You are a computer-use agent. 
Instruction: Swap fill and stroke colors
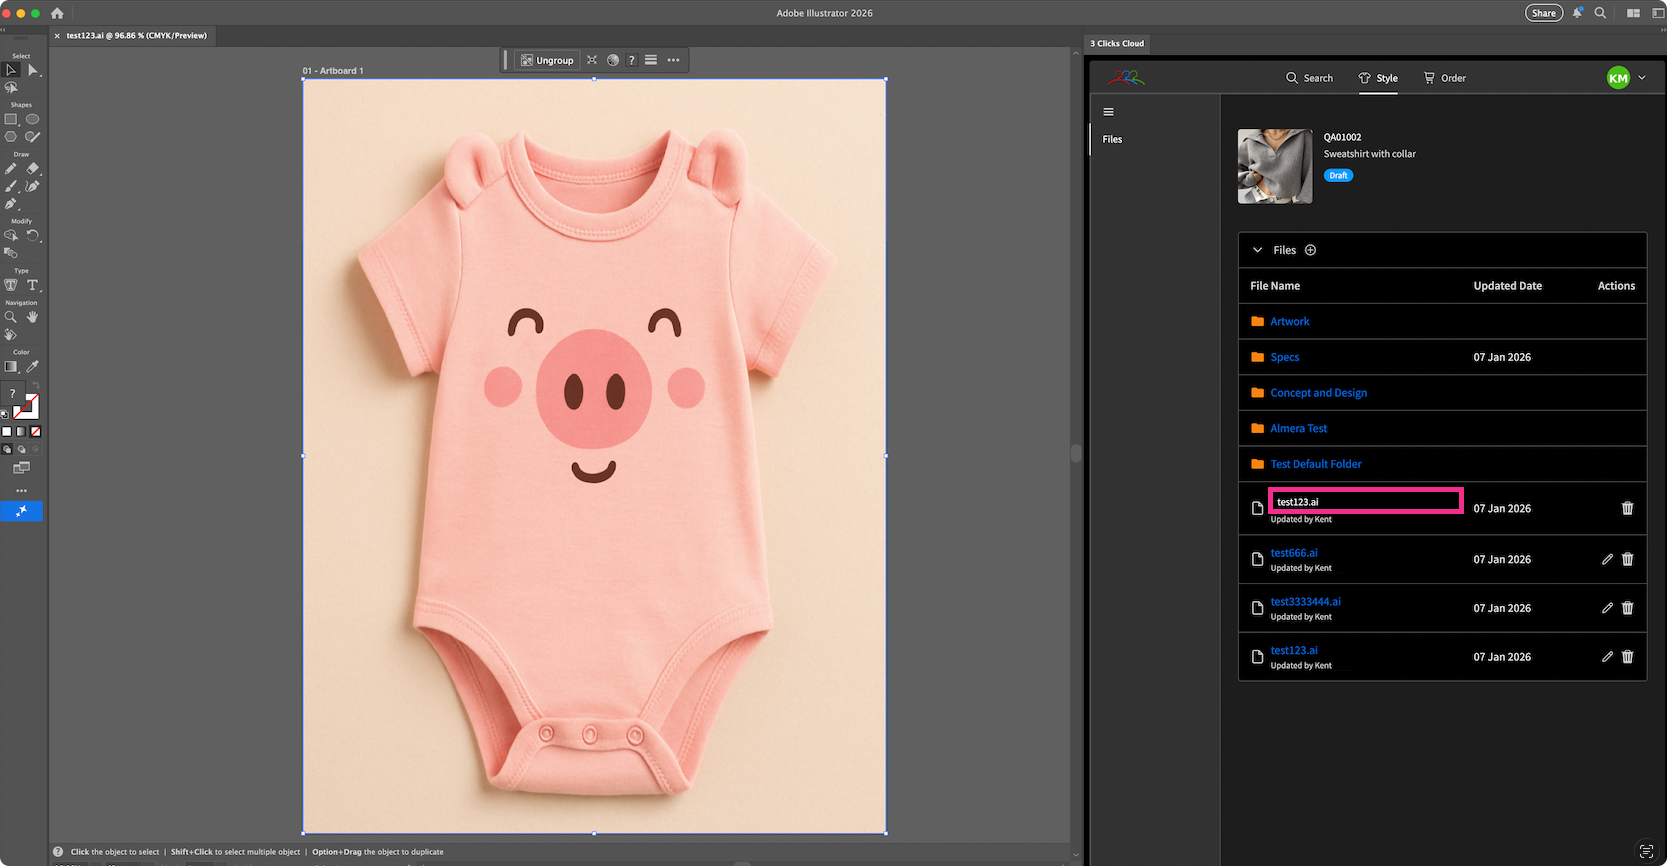[36, 386]
